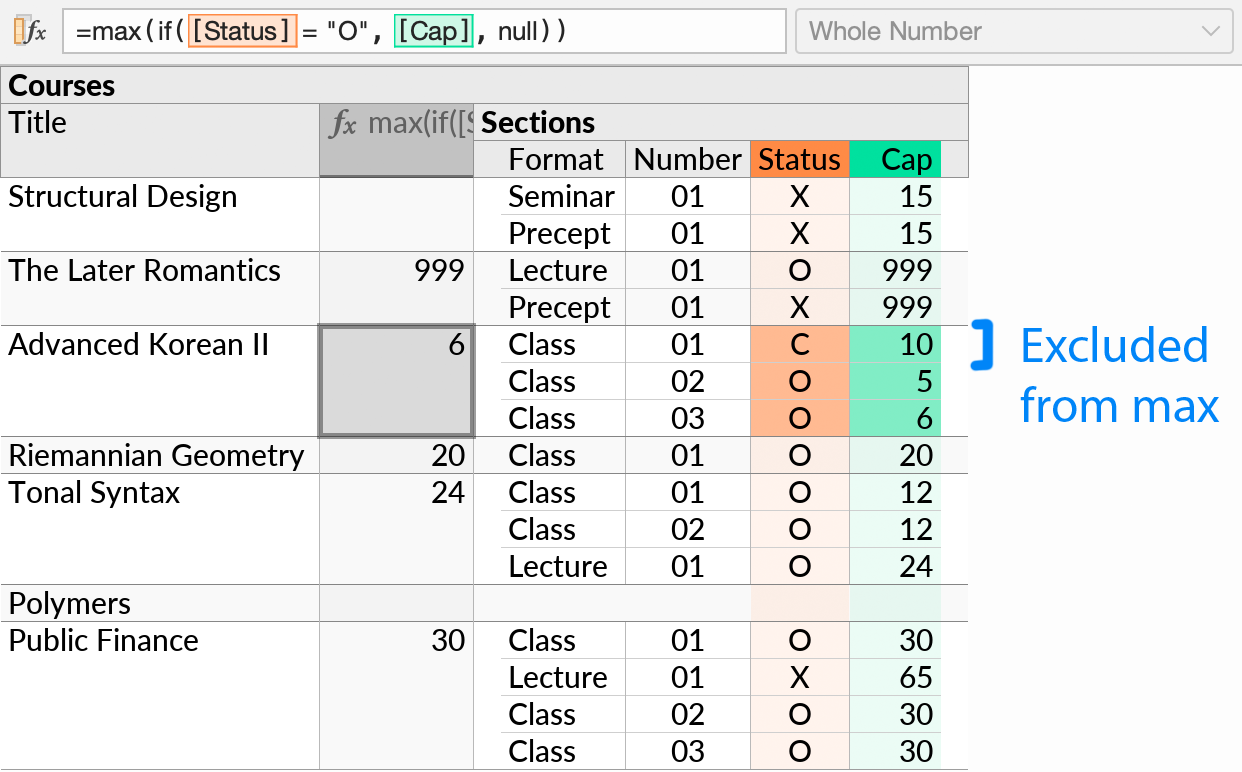Click the fx icon in the max column header
This screenshot has height=772, width=1242.
click(345, 122)
